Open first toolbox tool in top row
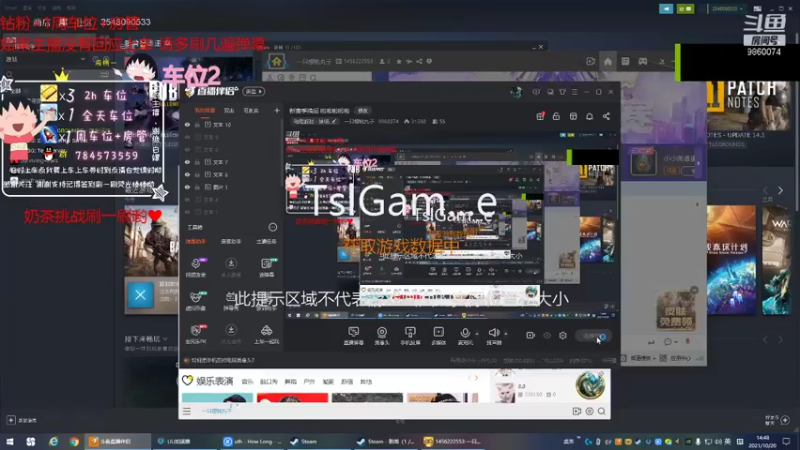The height and width of the screenshot is (450, 800). coord(196,267)
